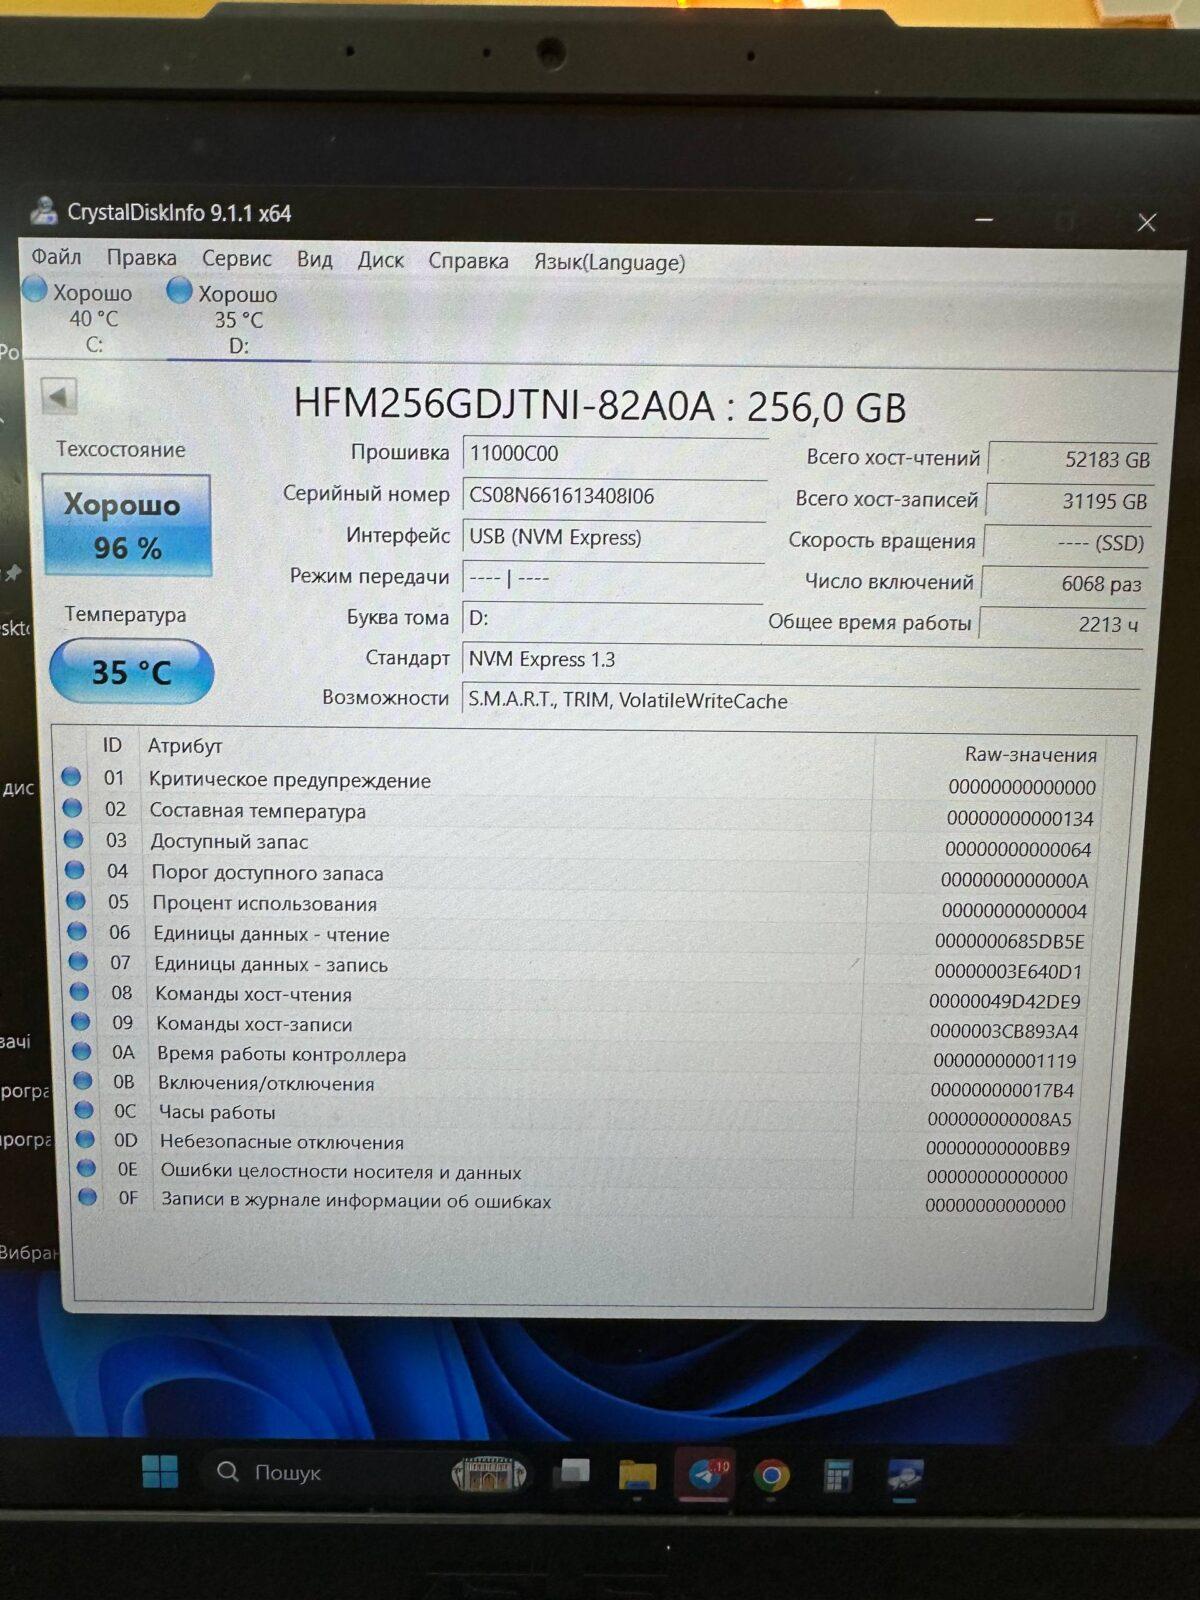Minimize the CrystalDiskInfo window

(x=985, y=219)
